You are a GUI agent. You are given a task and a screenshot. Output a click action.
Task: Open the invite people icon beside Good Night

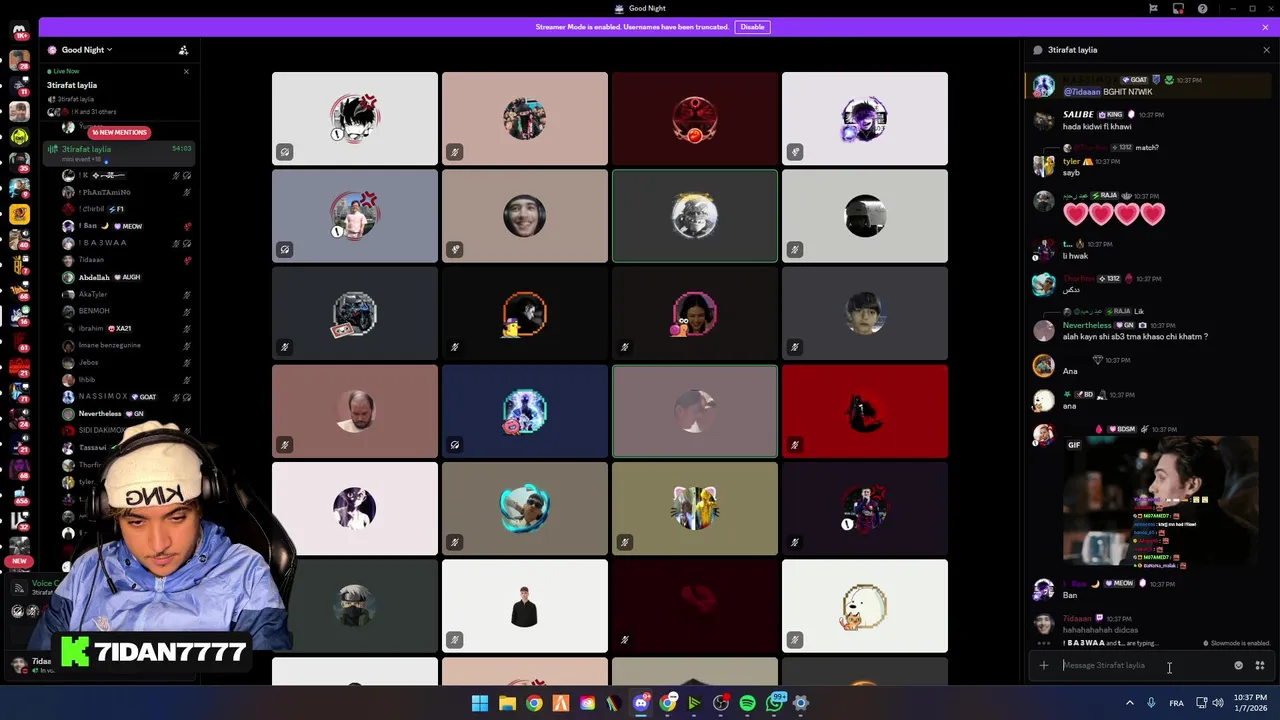pos(183,50)
